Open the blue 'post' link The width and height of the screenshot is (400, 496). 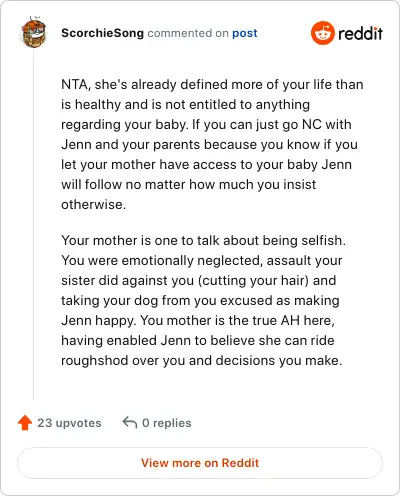[x=245, y=33]
